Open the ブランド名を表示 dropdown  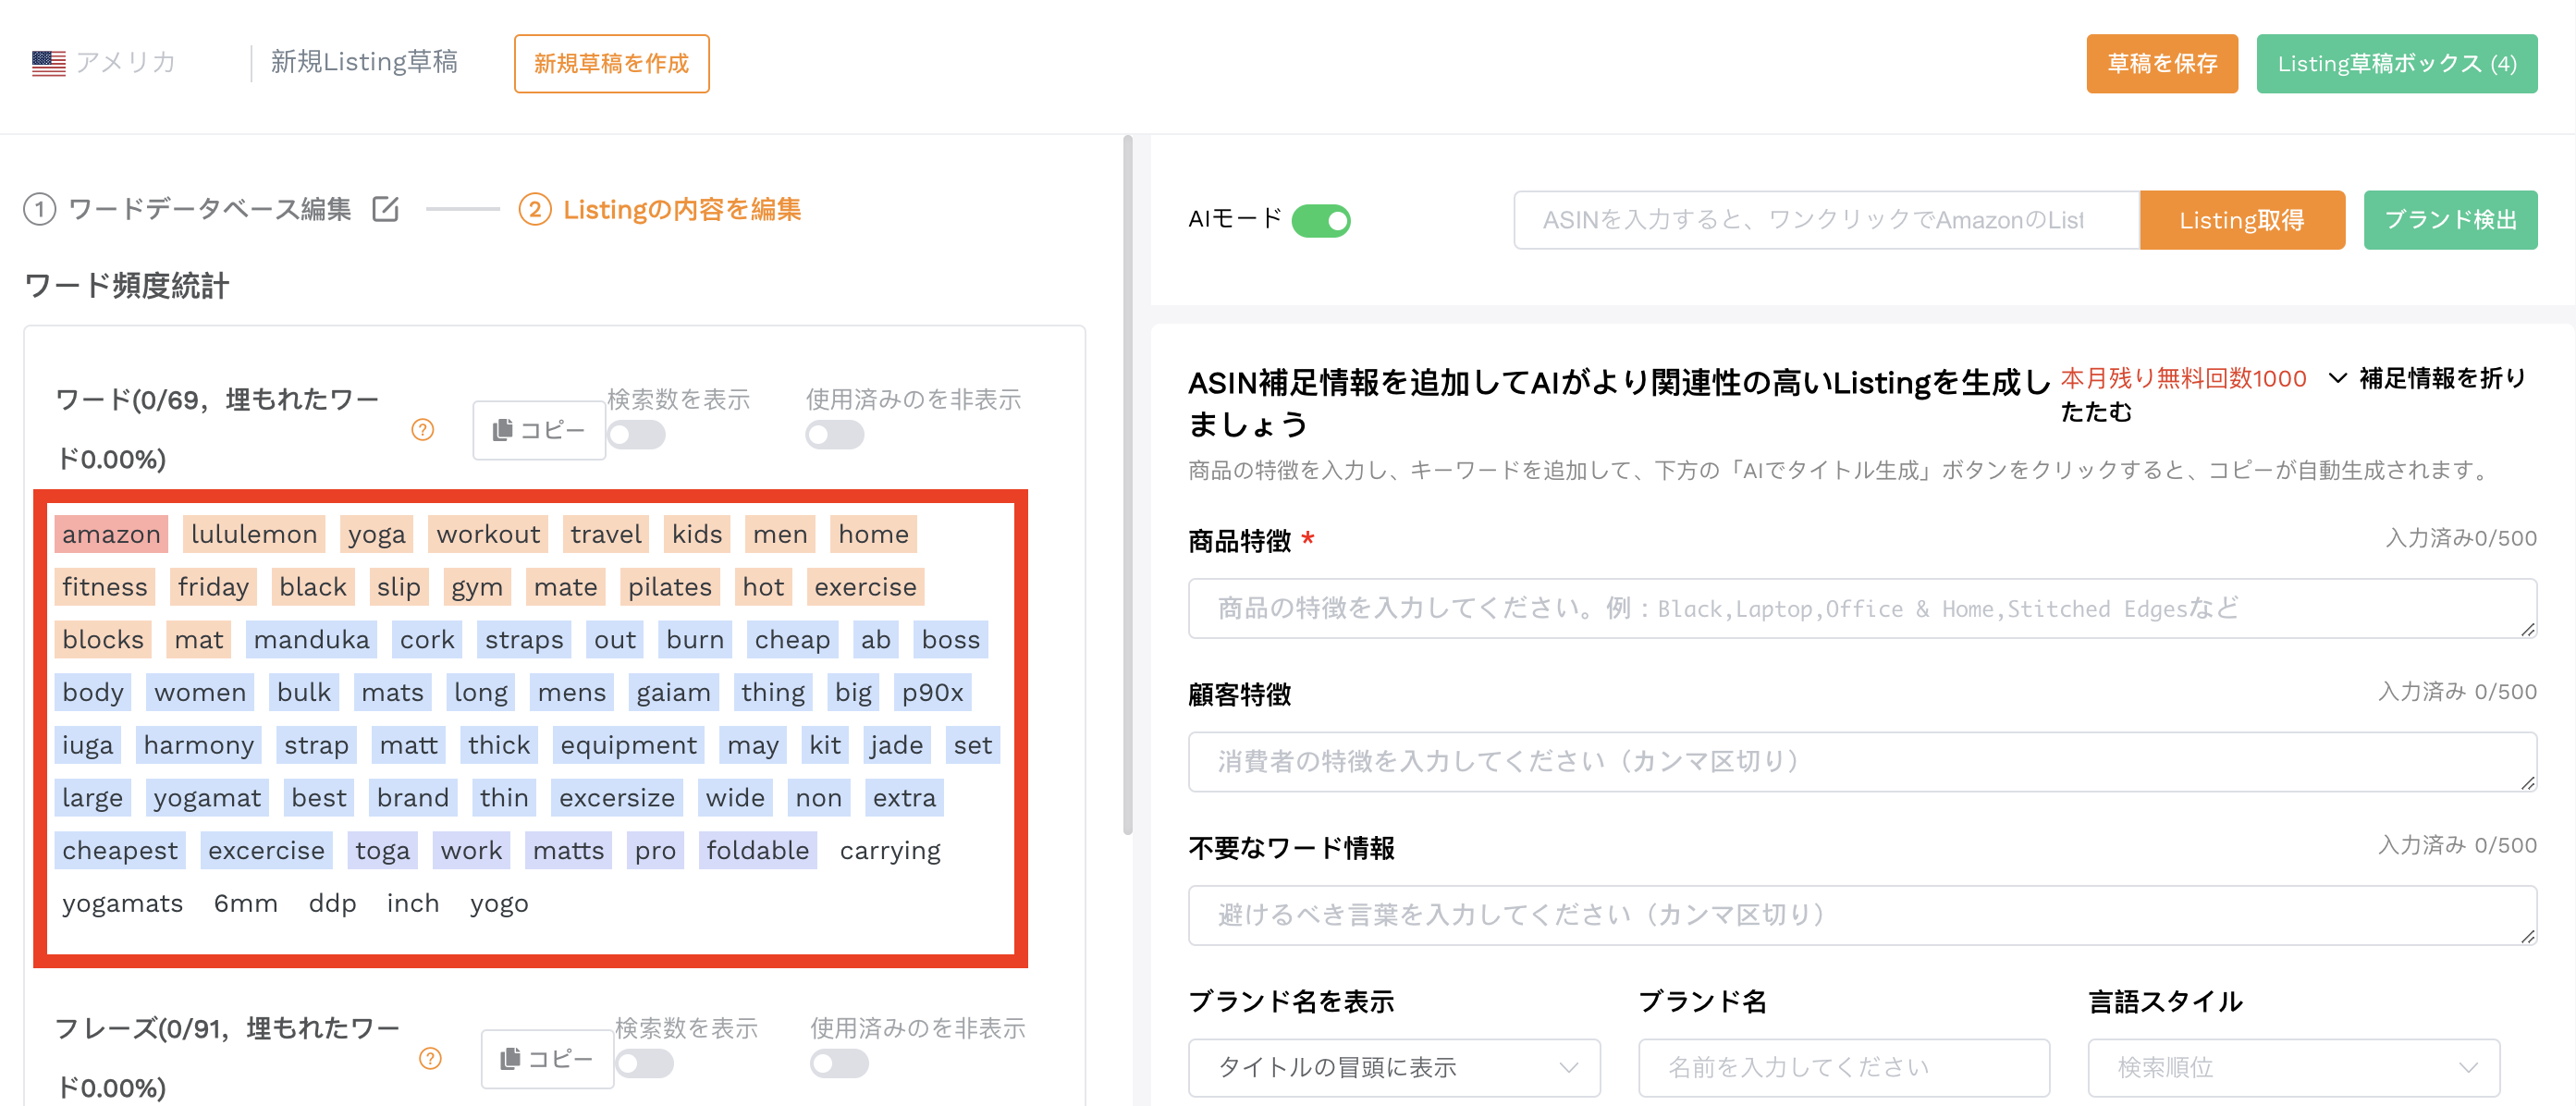click(1394, 1068)
